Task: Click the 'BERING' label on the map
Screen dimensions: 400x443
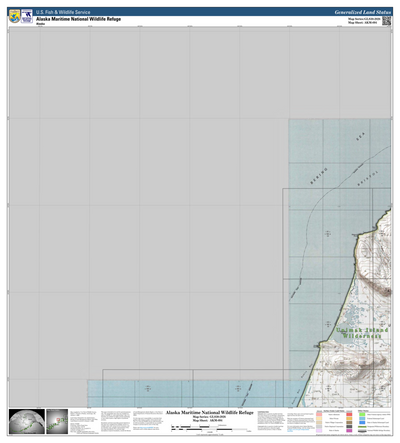Action: [x=319, y=176]
